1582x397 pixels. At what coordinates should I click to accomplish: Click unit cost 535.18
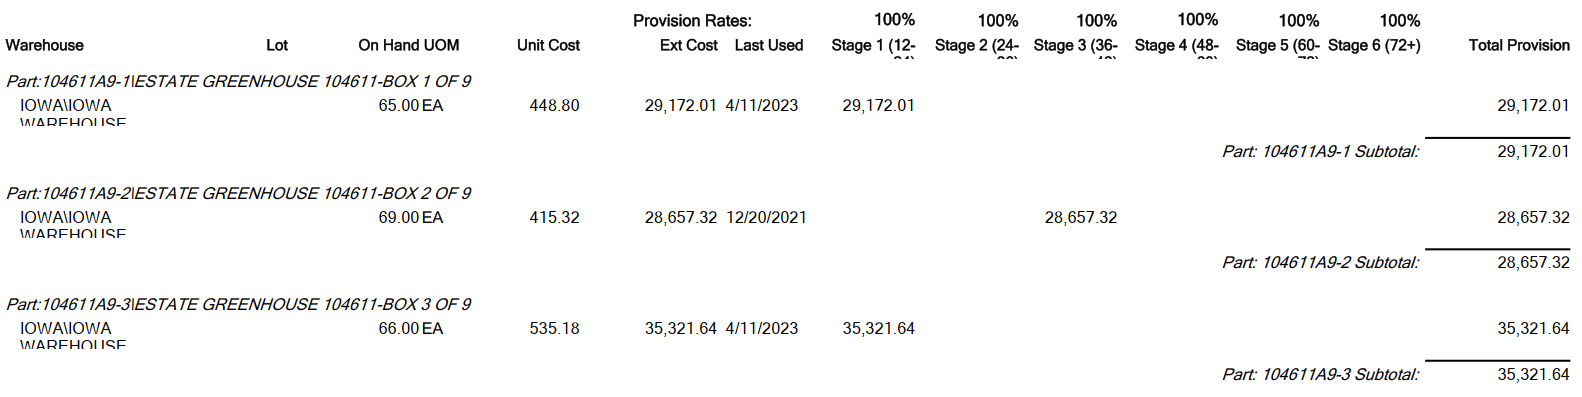pos(554,328)
